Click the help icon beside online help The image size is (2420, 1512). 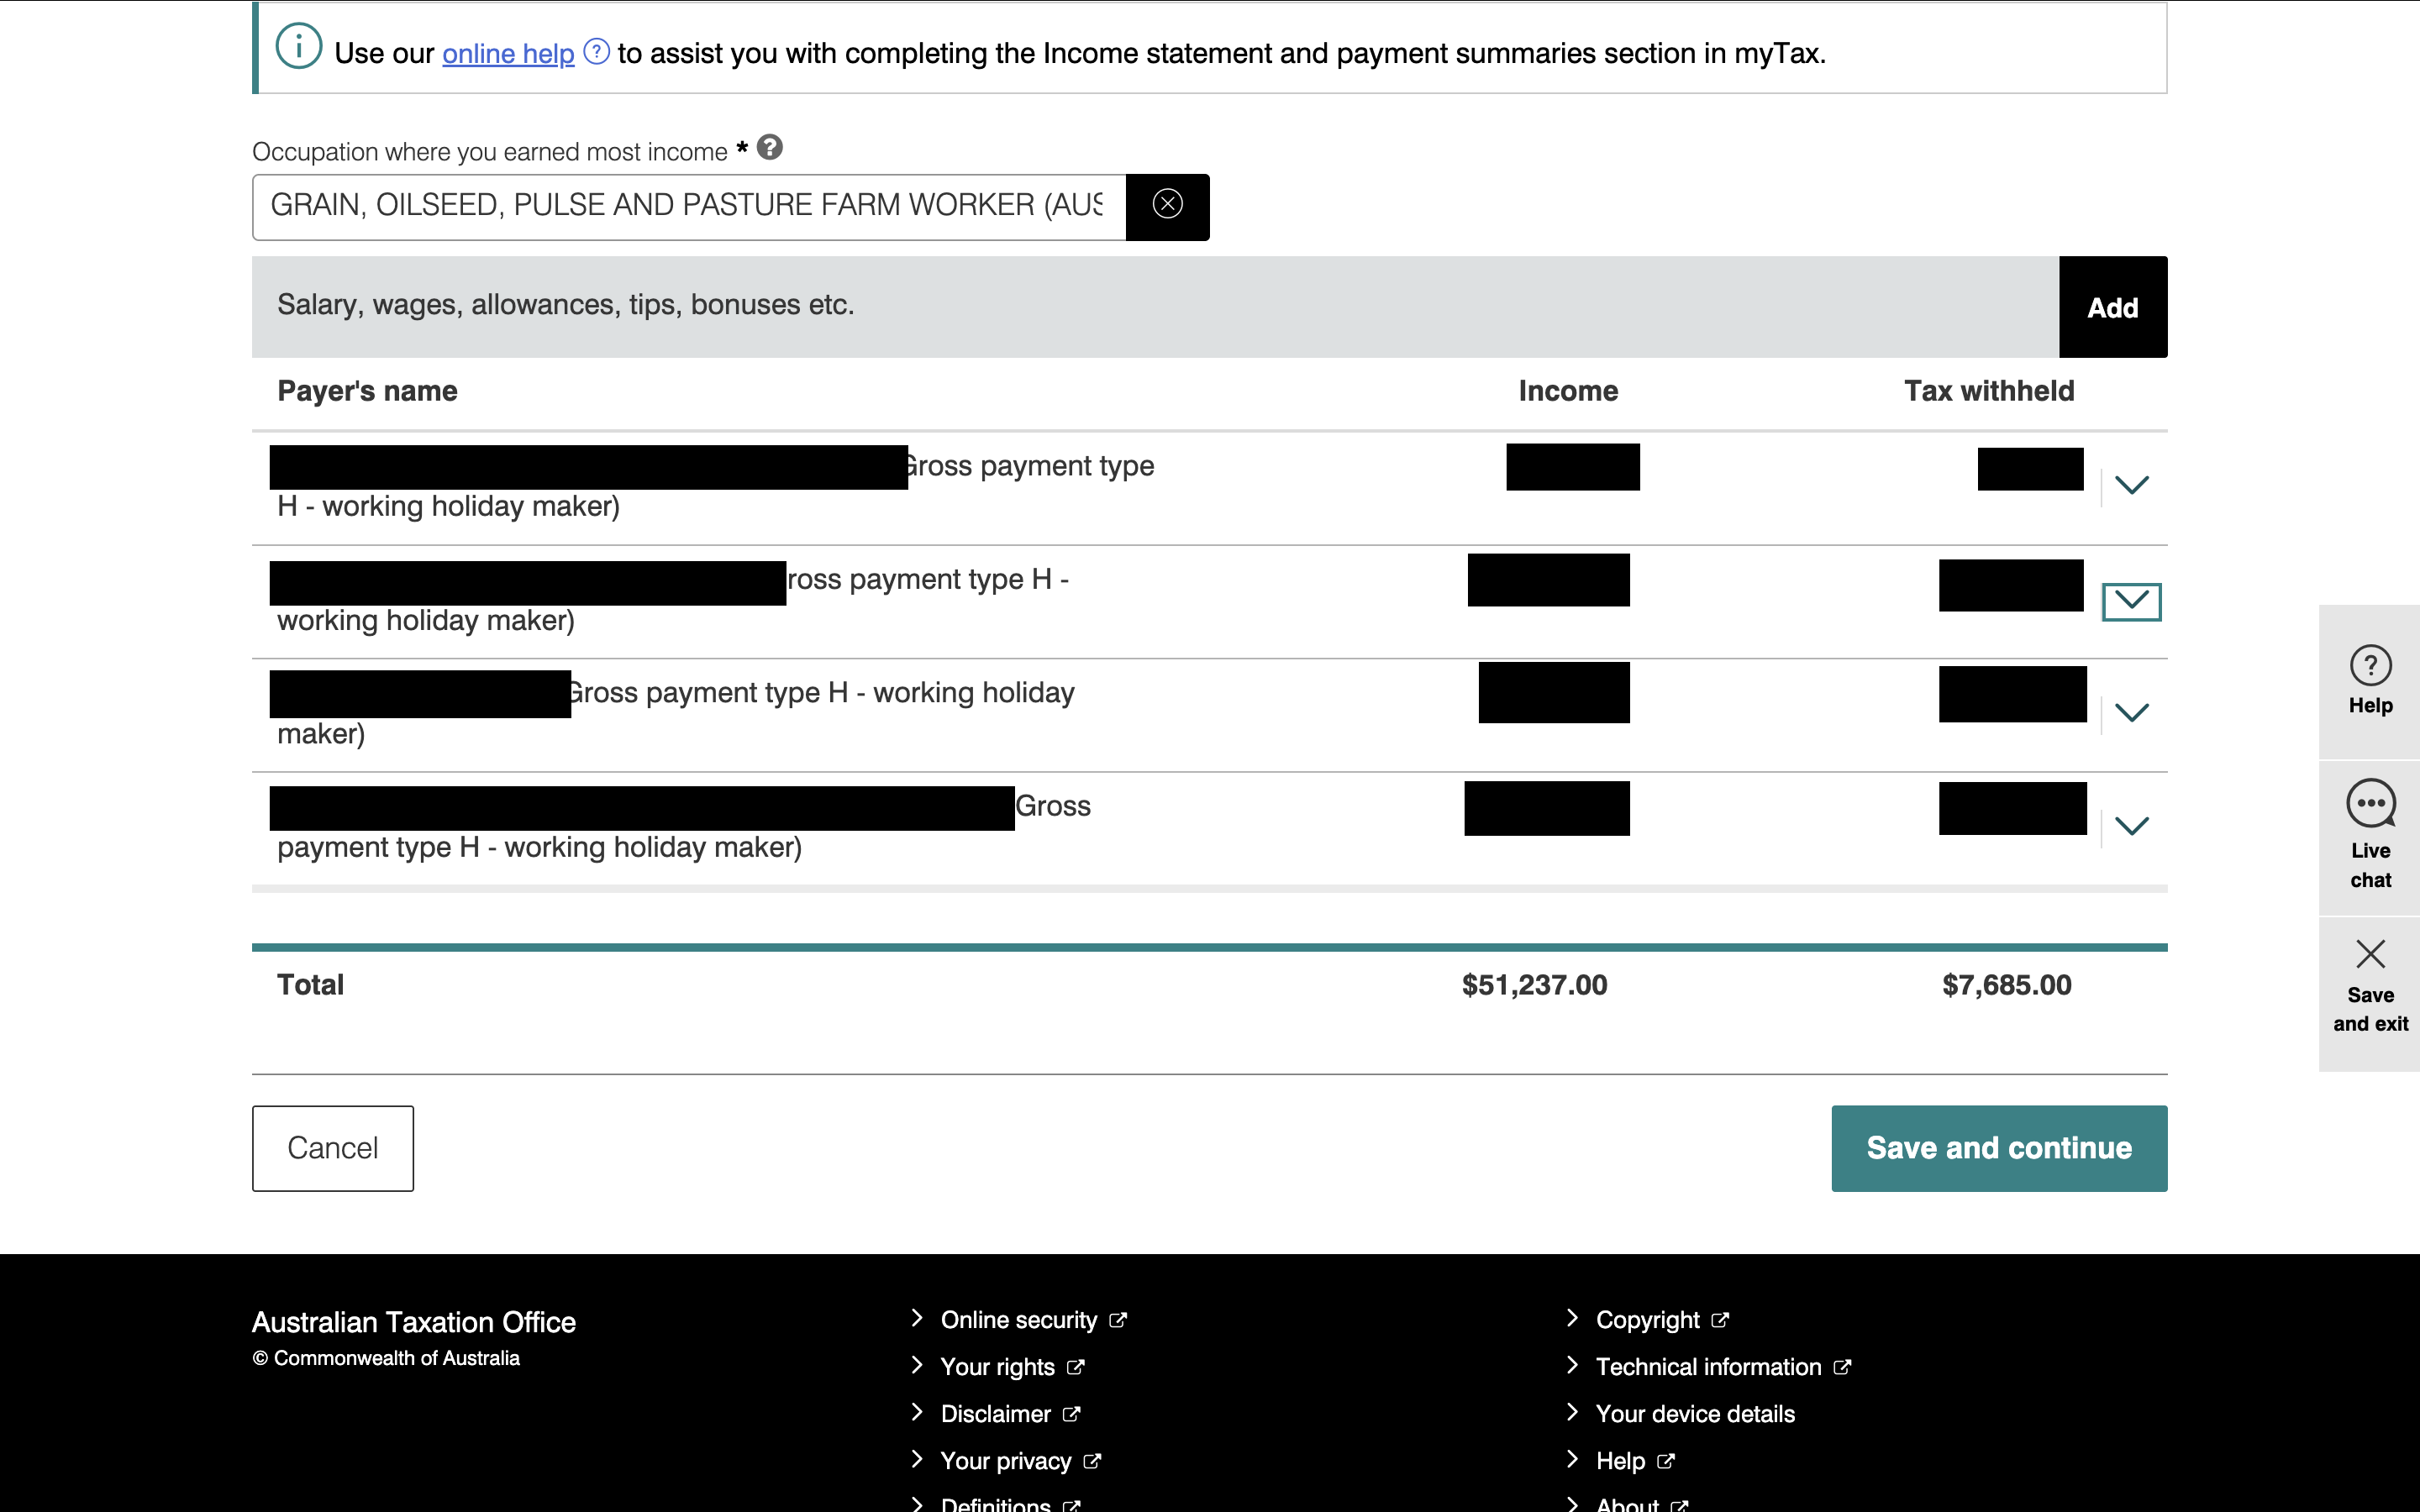pyautogui.click(x=596, y=51)
